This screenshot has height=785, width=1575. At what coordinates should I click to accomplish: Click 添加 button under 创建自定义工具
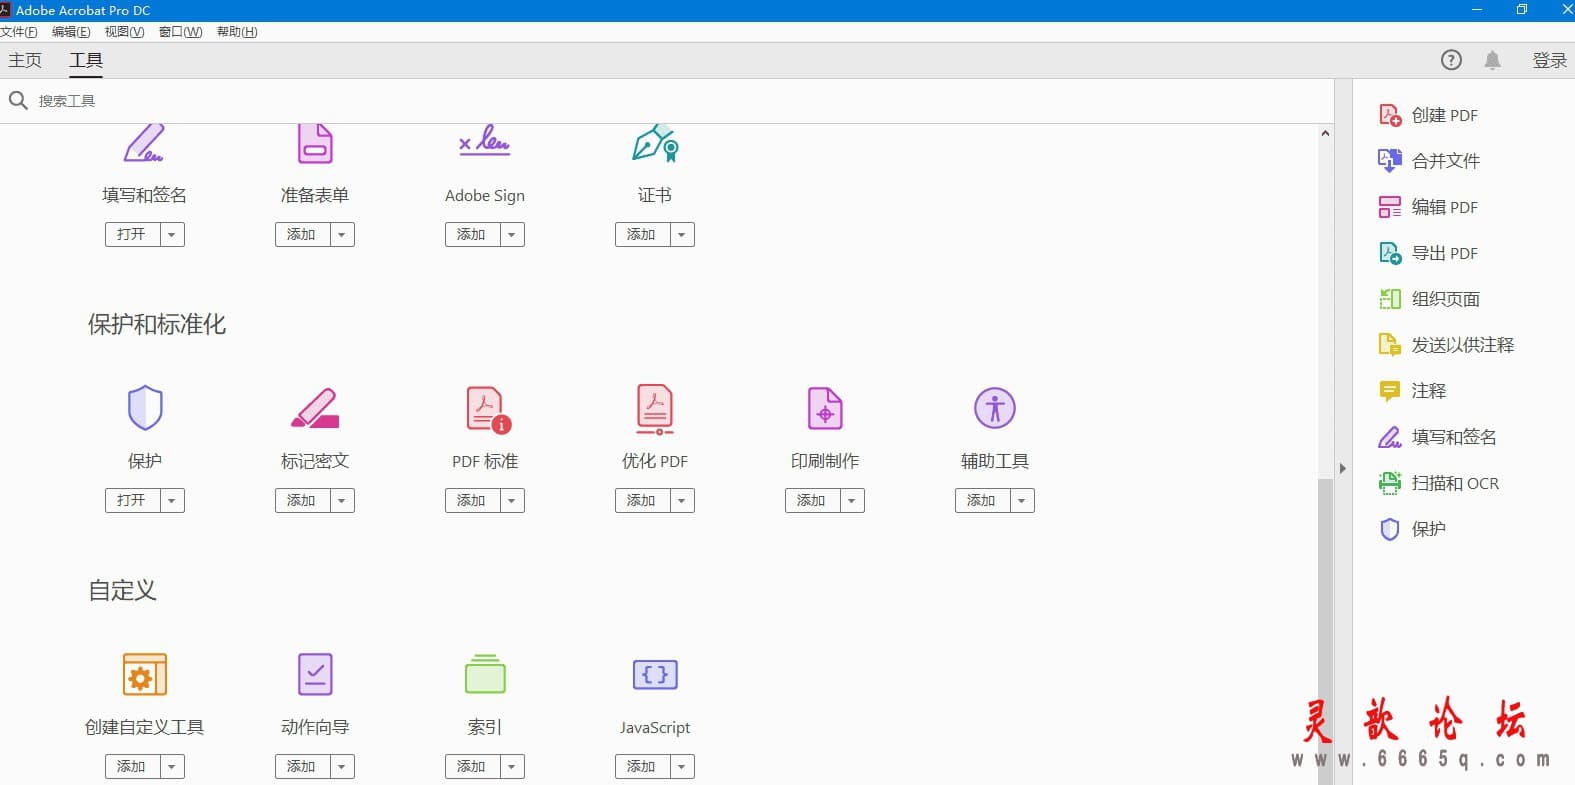tap(132, 767)
